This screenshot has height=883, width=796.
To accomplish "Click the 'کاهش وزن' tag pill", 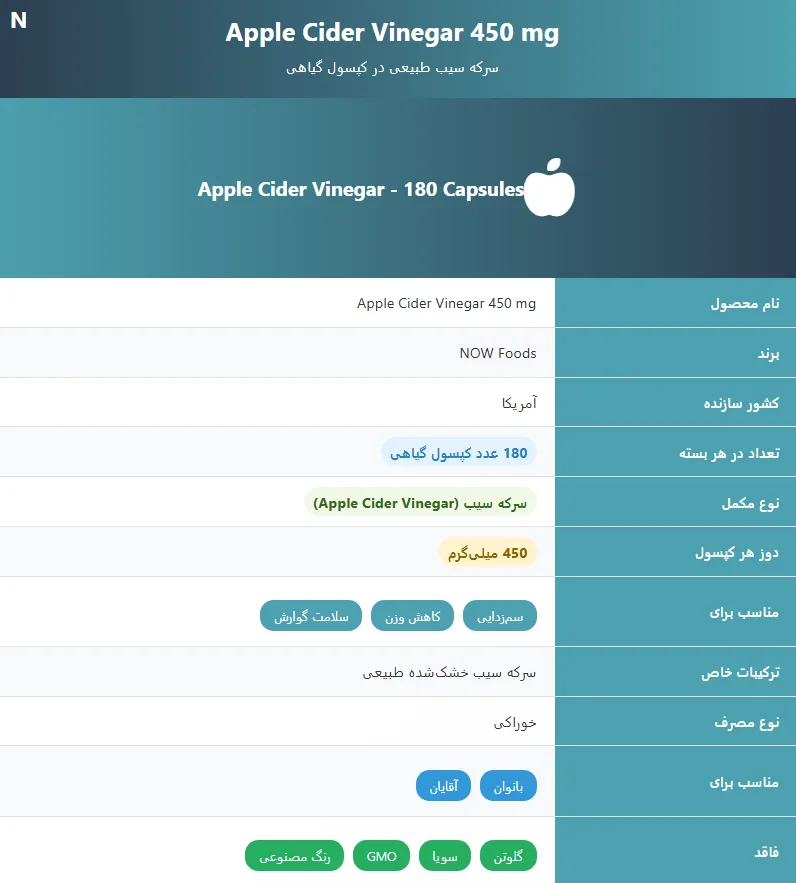I will click(x=413, y=616).
